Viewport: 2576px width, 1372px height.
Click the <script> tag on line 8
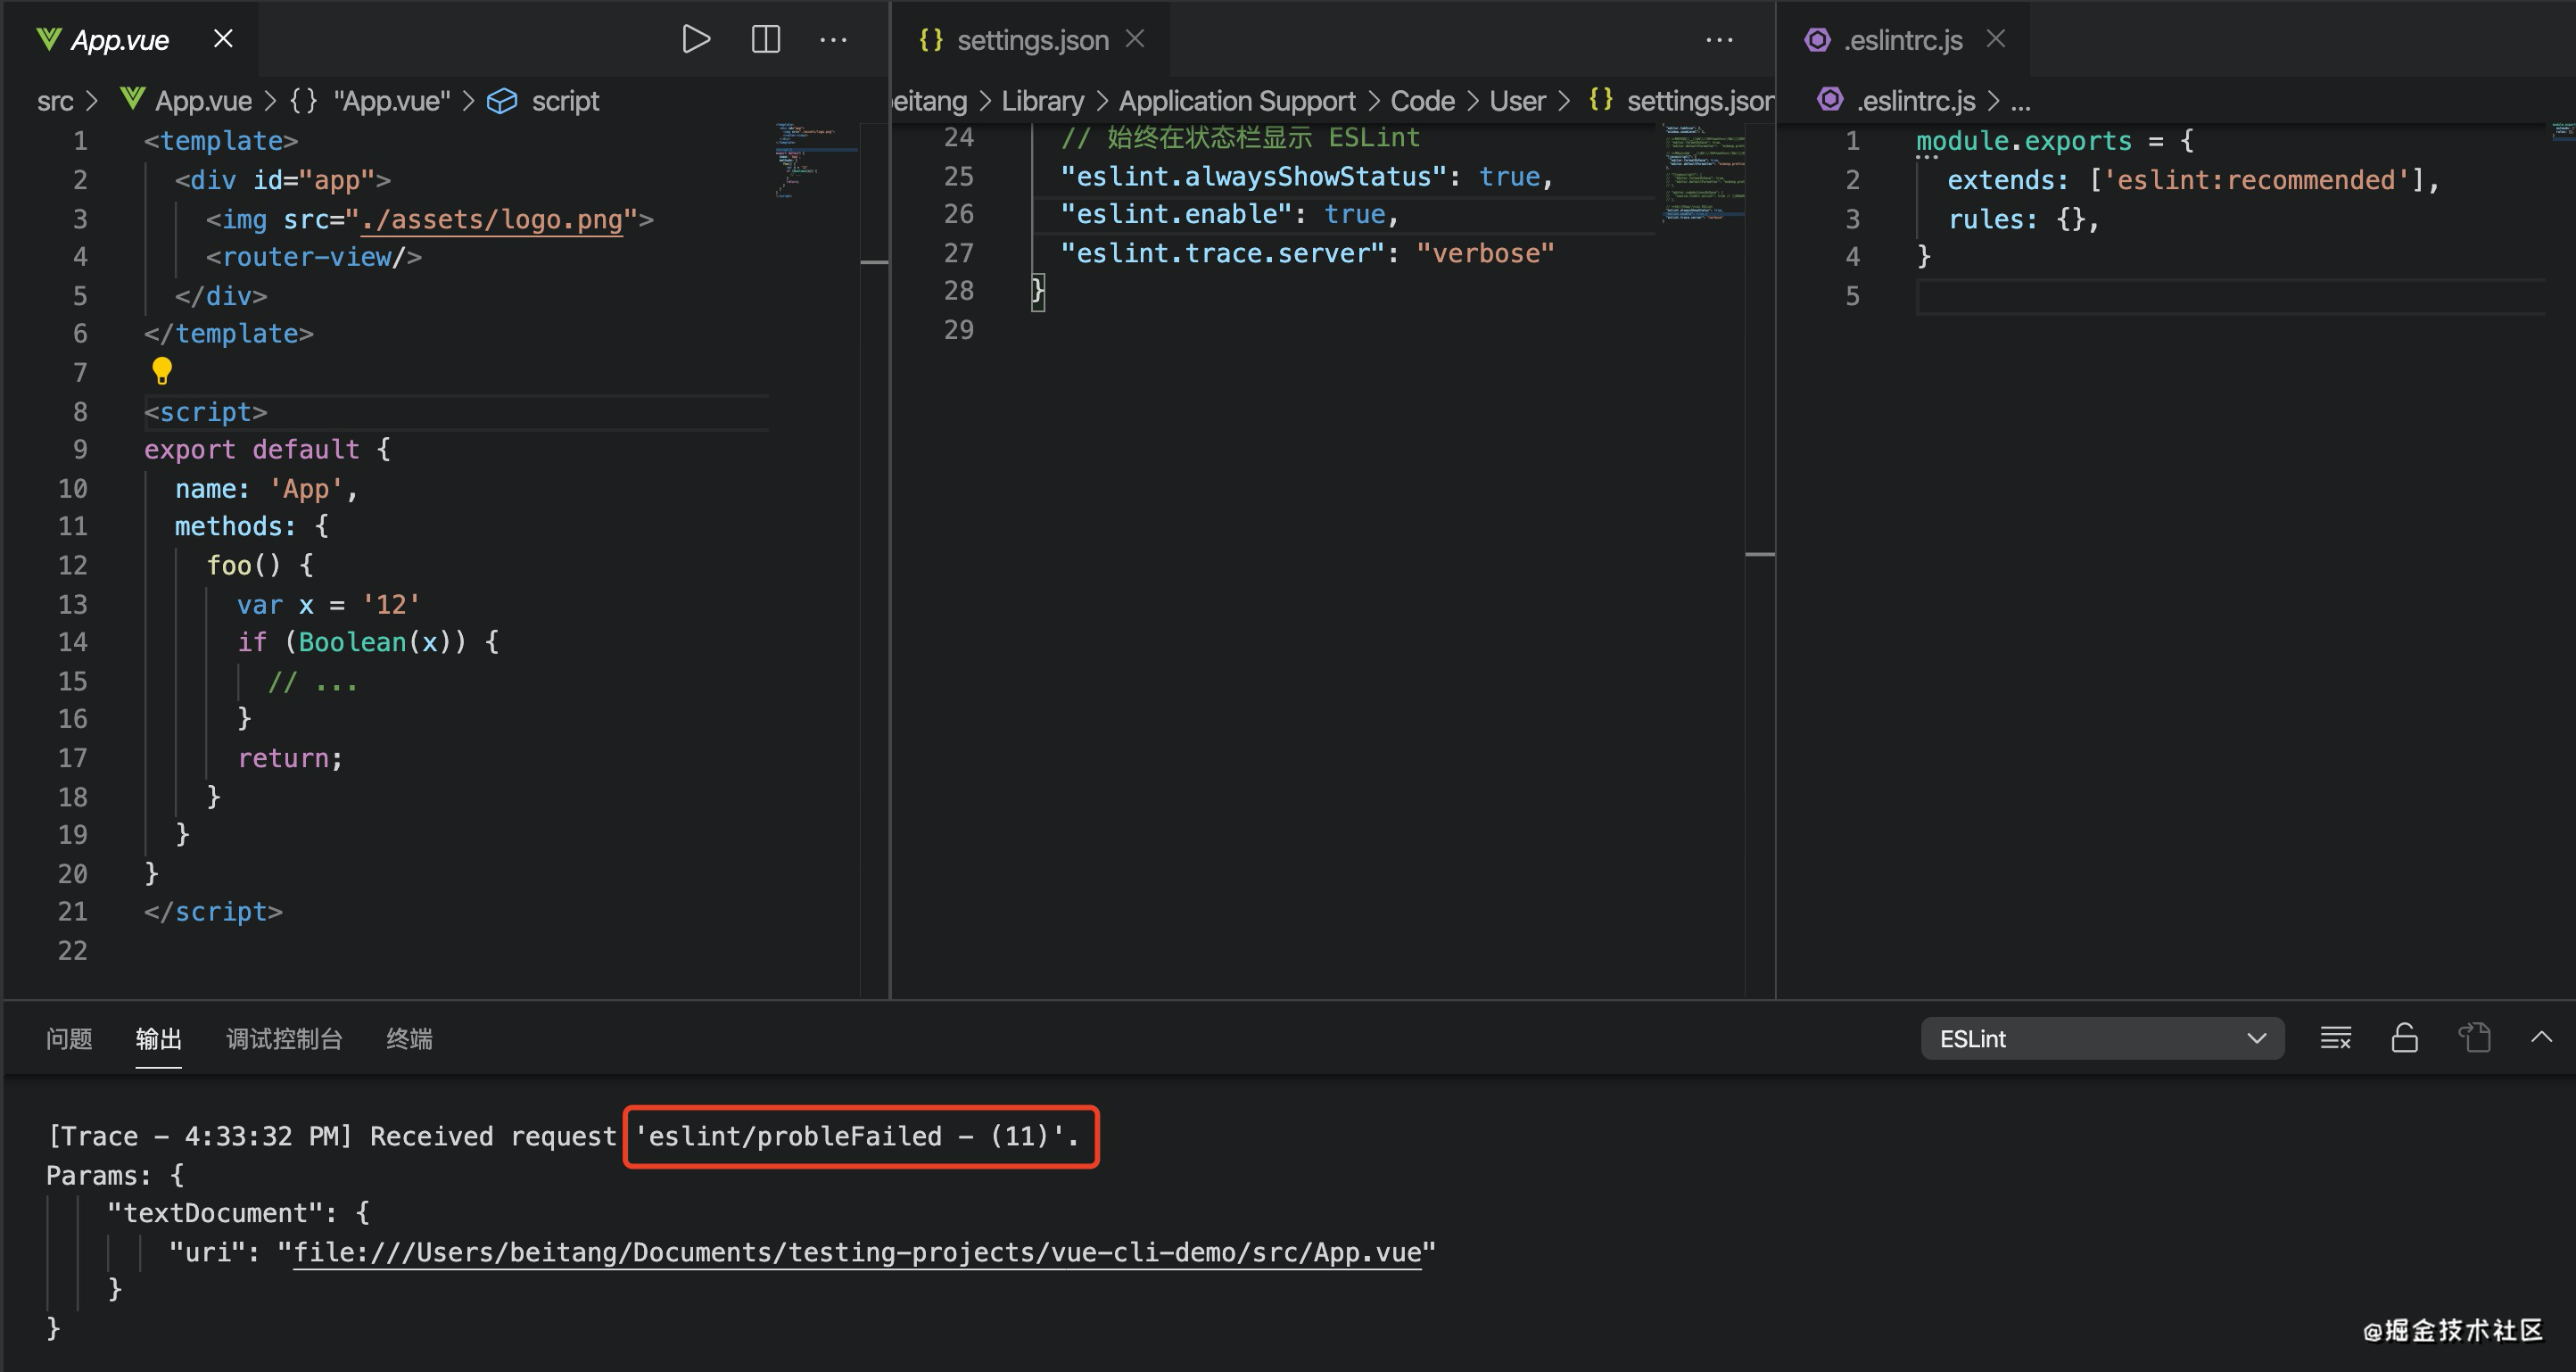[206, 412]
